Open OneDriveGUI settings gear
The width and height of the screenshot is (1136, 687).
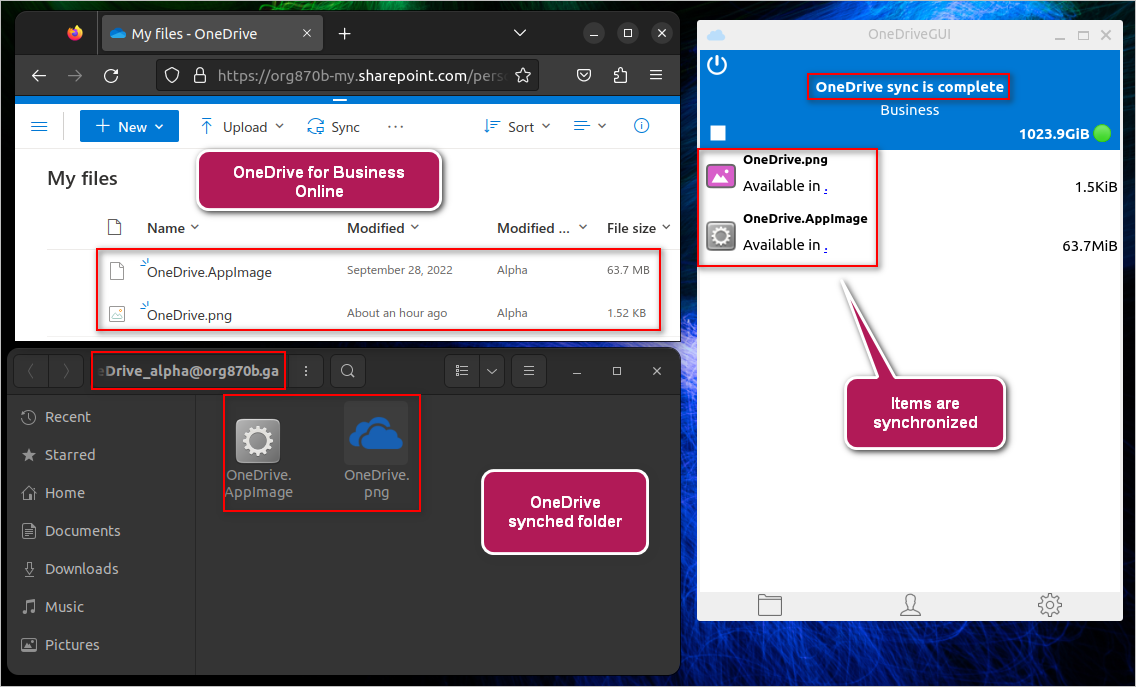coord(1050,605)
